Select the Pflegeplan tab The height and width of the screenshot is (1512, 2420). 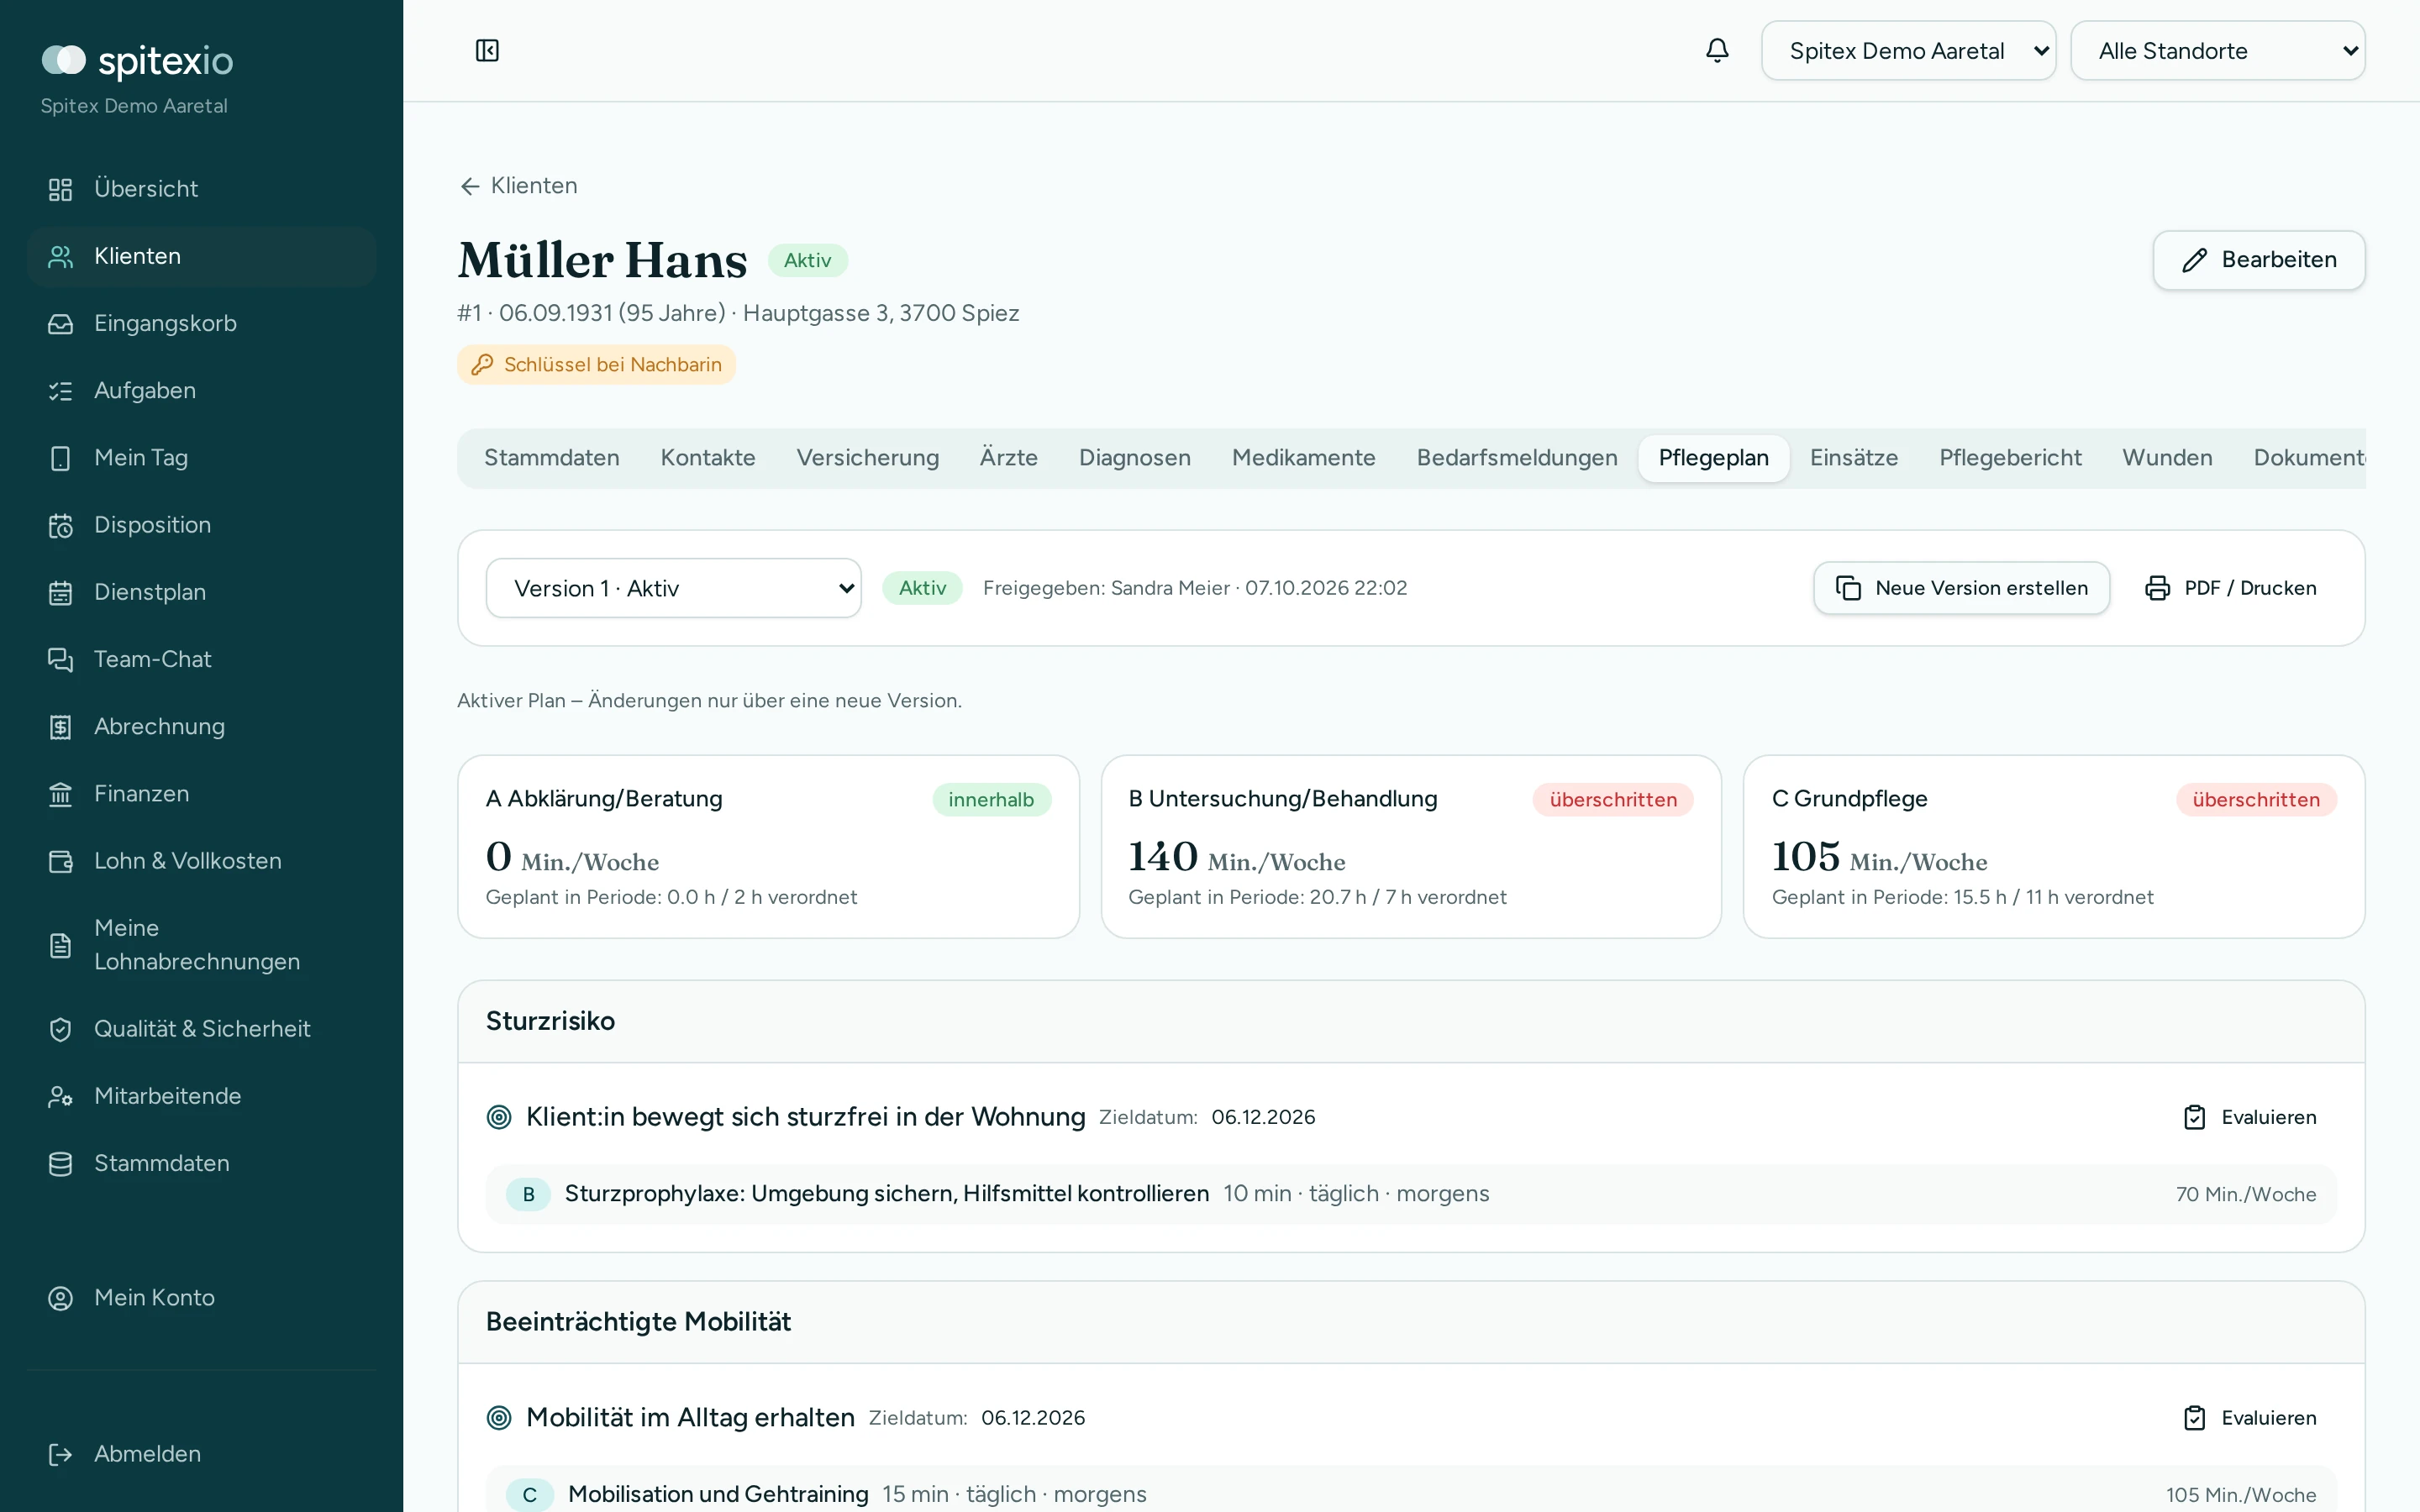1713,458
